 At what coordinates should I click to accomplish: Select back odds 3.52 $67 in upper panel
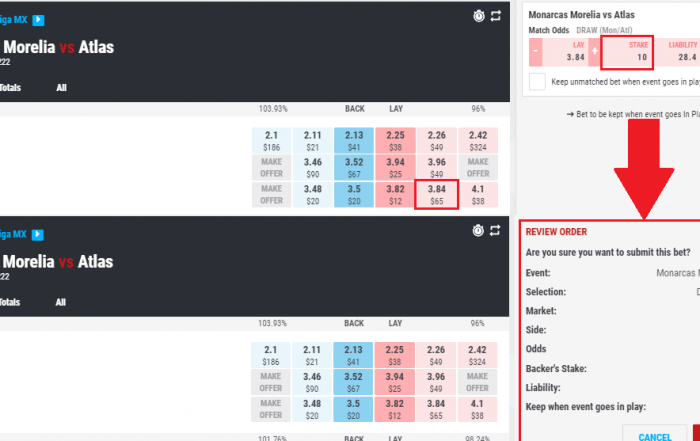[354, 167]
